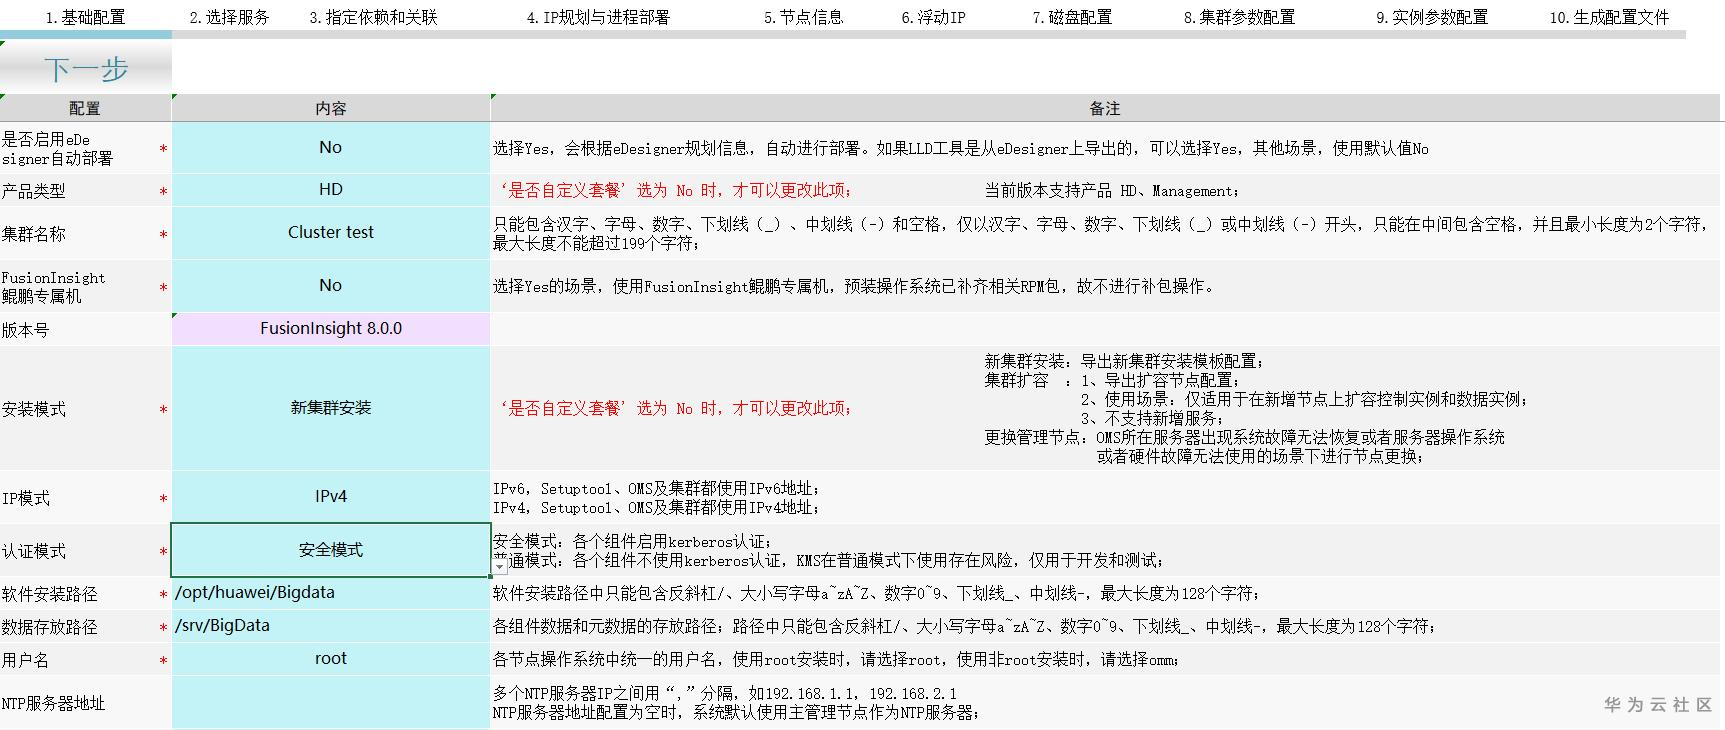
Task: Click the 软件安装路径 row label
Action: click(x=49, y=594)
